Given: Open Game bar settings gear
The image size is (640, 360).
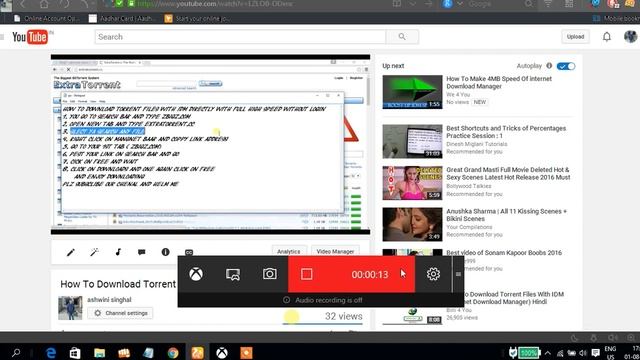Looking at the screenshot, I should click(x=433, y=274).
